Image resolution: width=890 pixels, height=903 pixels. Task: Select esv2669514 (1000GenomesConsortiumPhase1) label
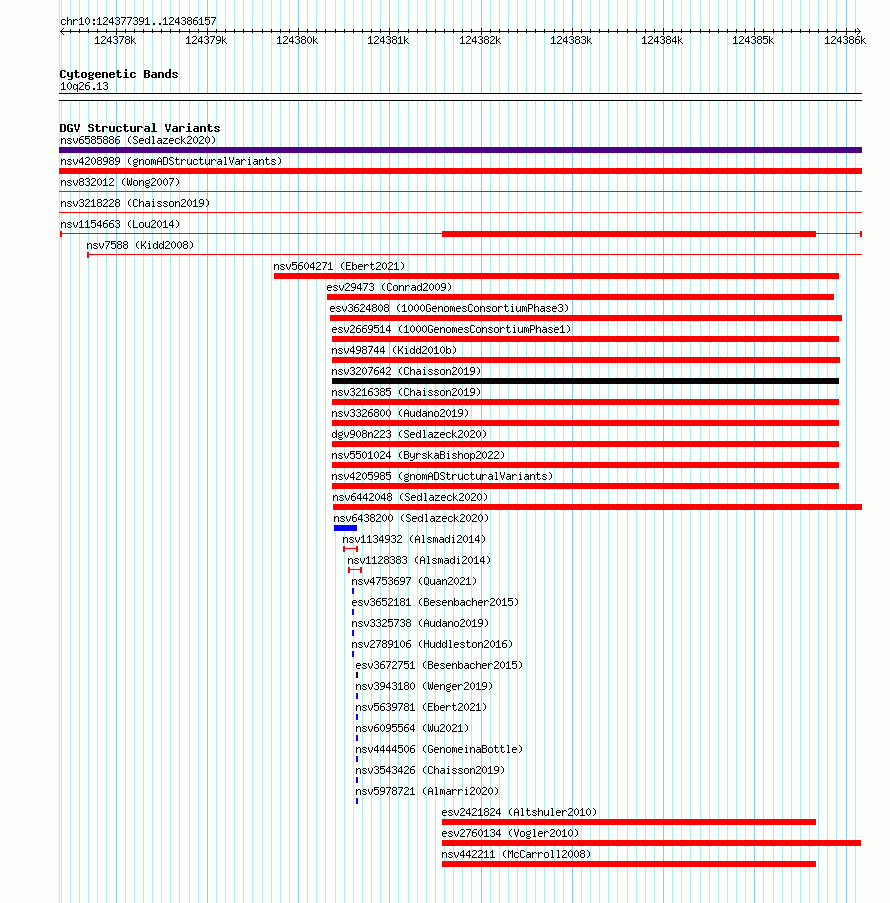[x=451, y=329]
